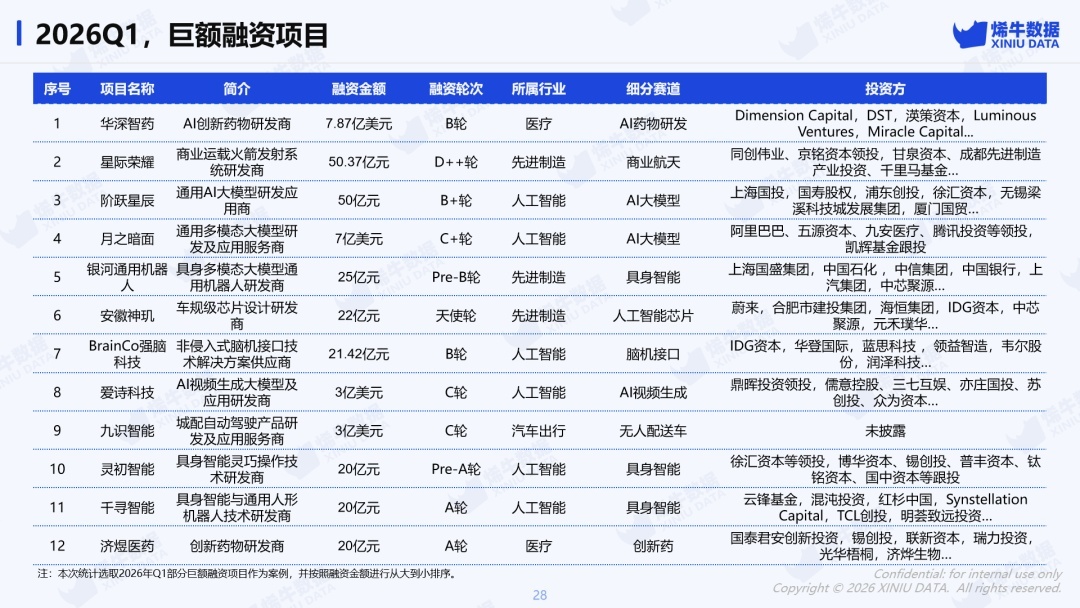The image size is (1080, 608).
Task: Click the 未披露 investor cell
Action: point(885,431)
